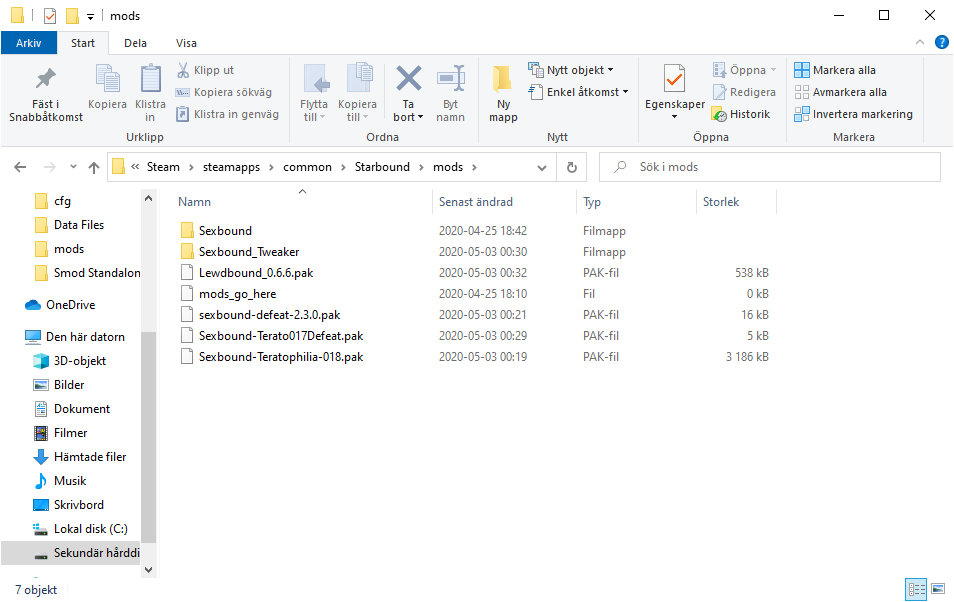Click the Kopiera till icon

point(358,80)
